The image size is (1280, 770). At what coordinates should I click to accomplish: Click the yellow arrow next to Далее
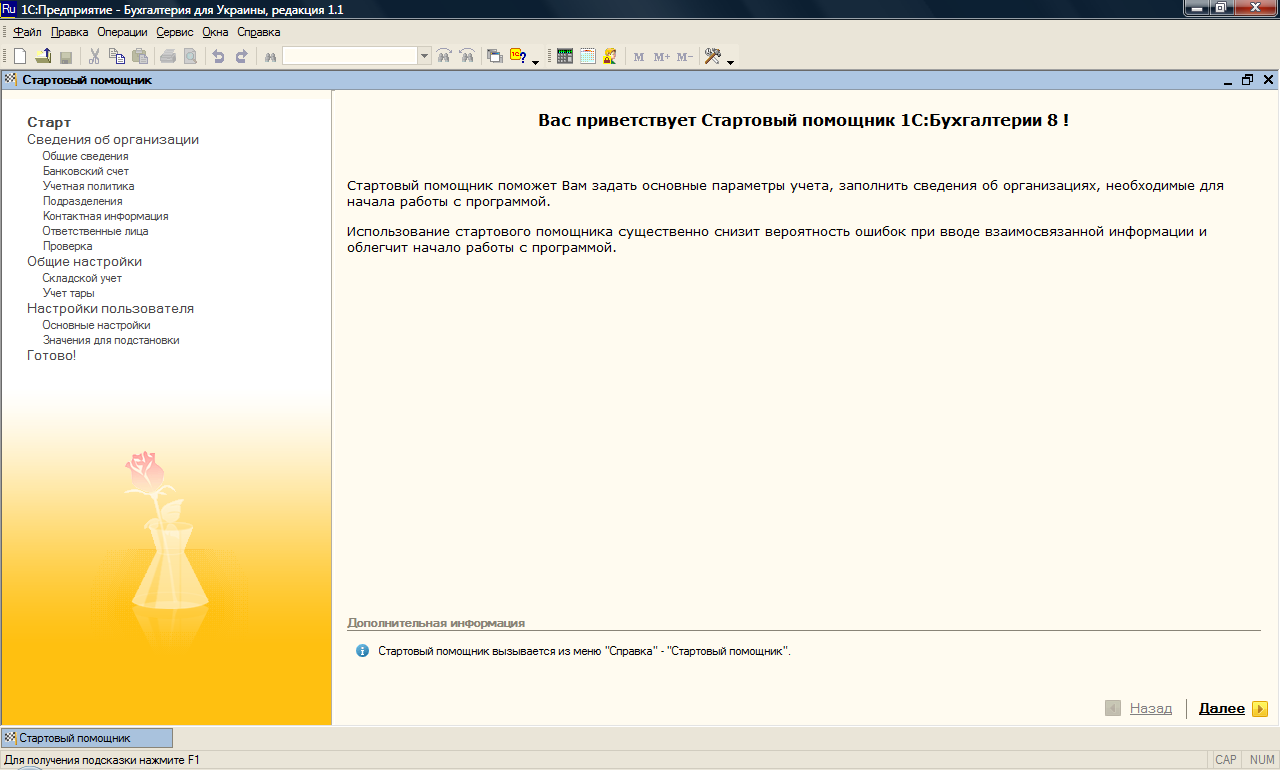(x=1260, y=708)
